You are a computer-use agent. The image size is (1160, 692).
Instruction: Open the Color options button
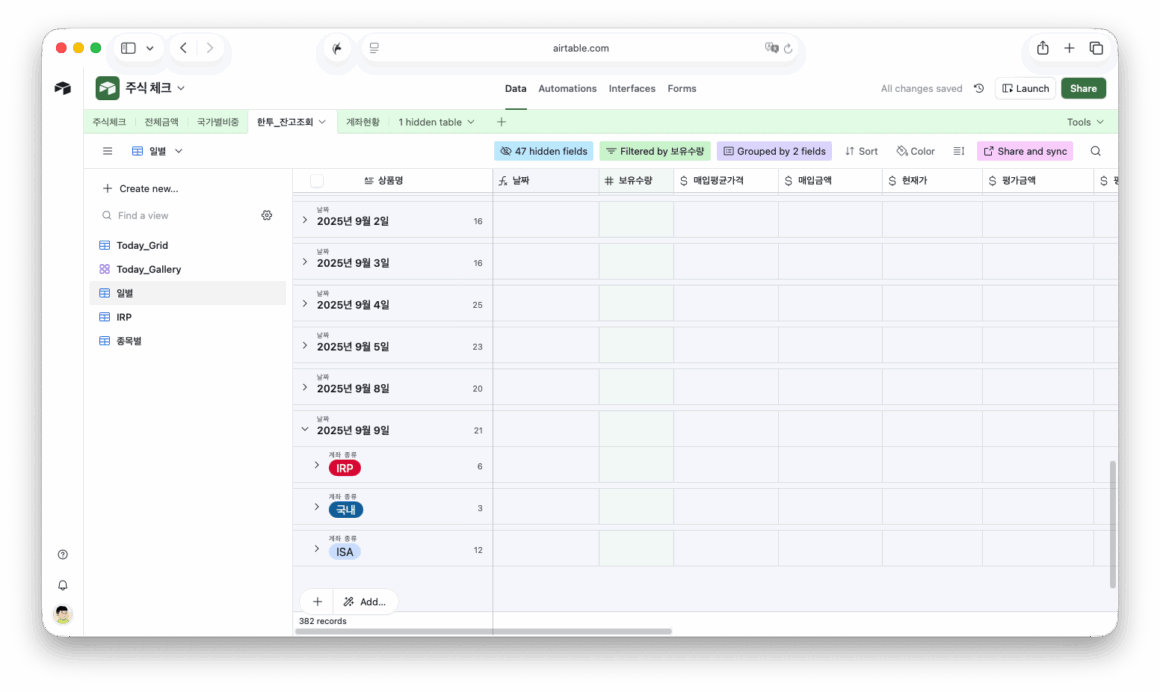tap(915, 151)
